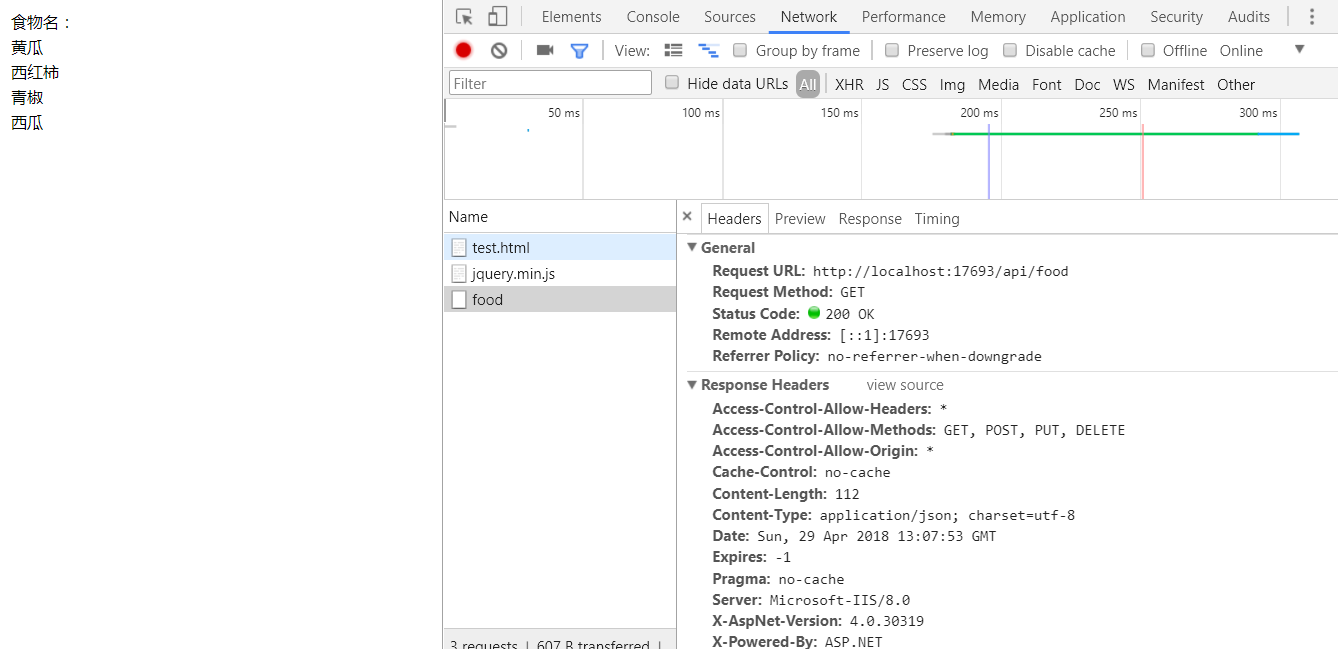
Task: Collapse the General headers section
Action: (x=692, y=247)
